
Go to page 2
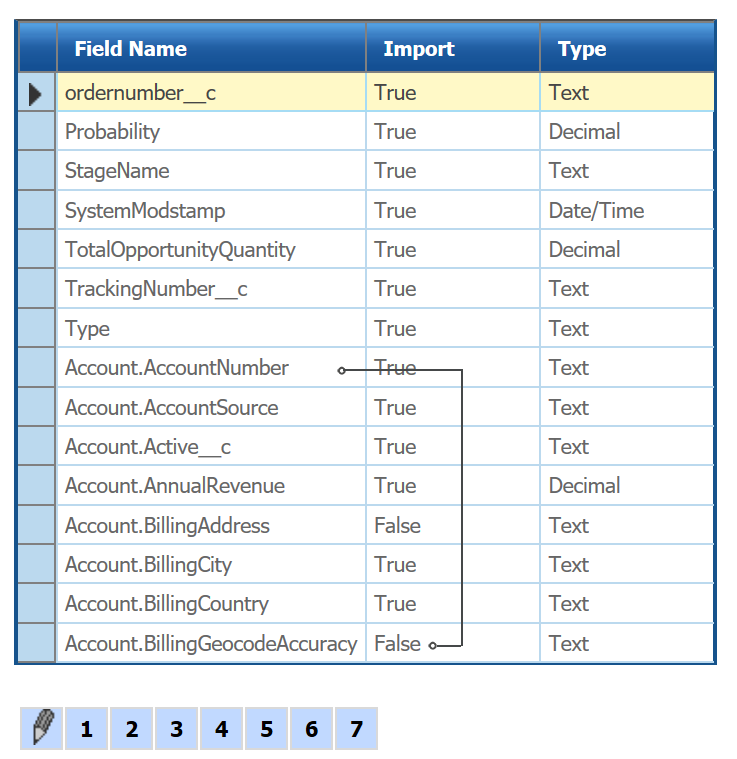[x=131, y=729]
